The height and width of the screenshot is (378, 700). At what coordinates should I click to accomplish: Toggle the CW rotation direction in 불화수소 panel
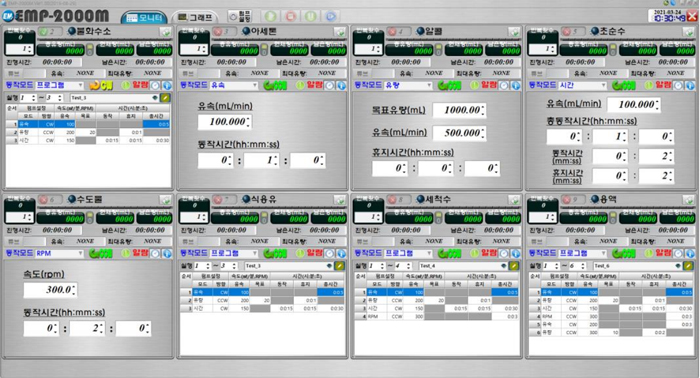[x=101, y=85]
